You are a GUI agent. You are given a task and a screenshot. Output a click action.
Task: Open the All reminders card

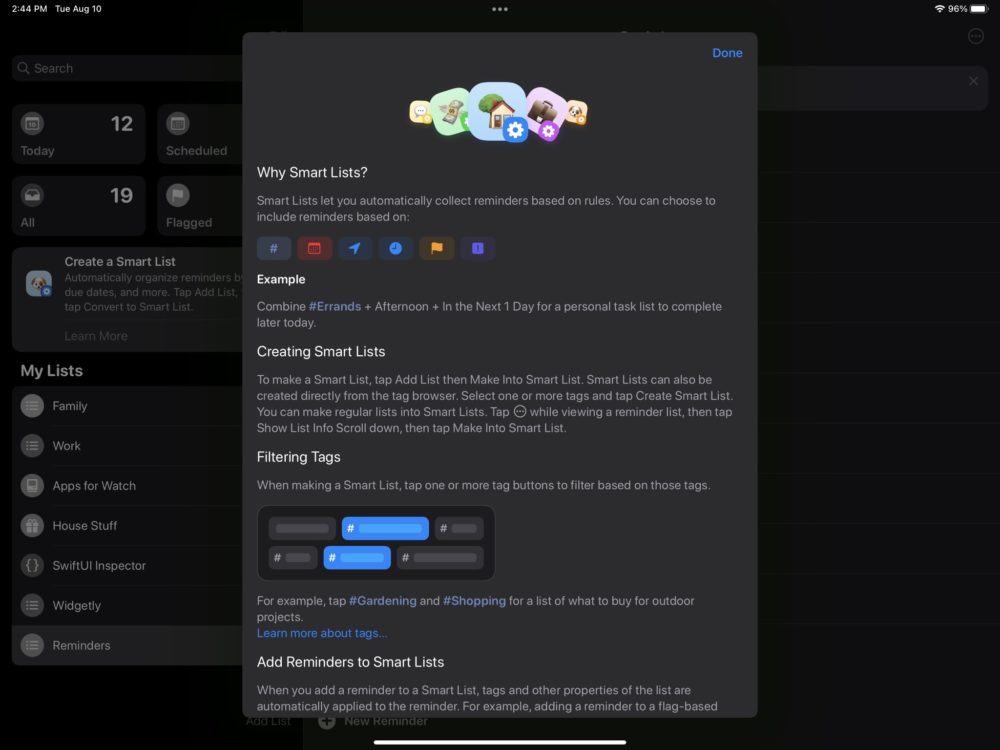tap(78, 207)
